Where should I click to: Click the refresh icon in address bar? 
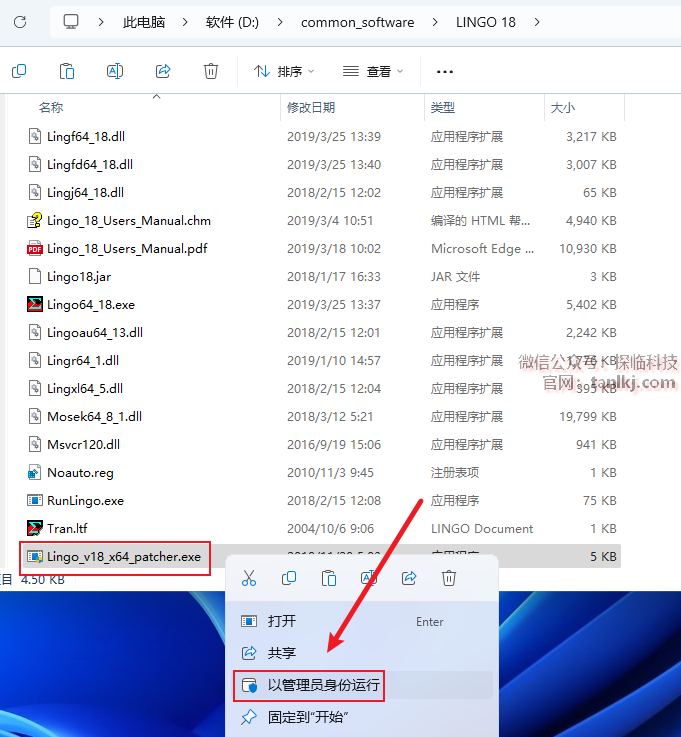click(x=20, y=22)
